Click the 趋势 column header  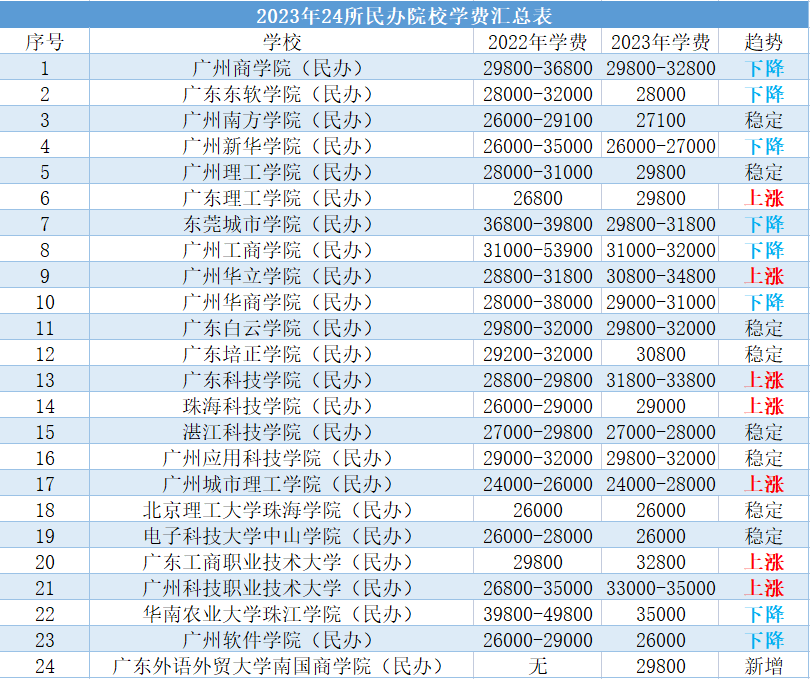pyautogui.click(x=764, y=42)
